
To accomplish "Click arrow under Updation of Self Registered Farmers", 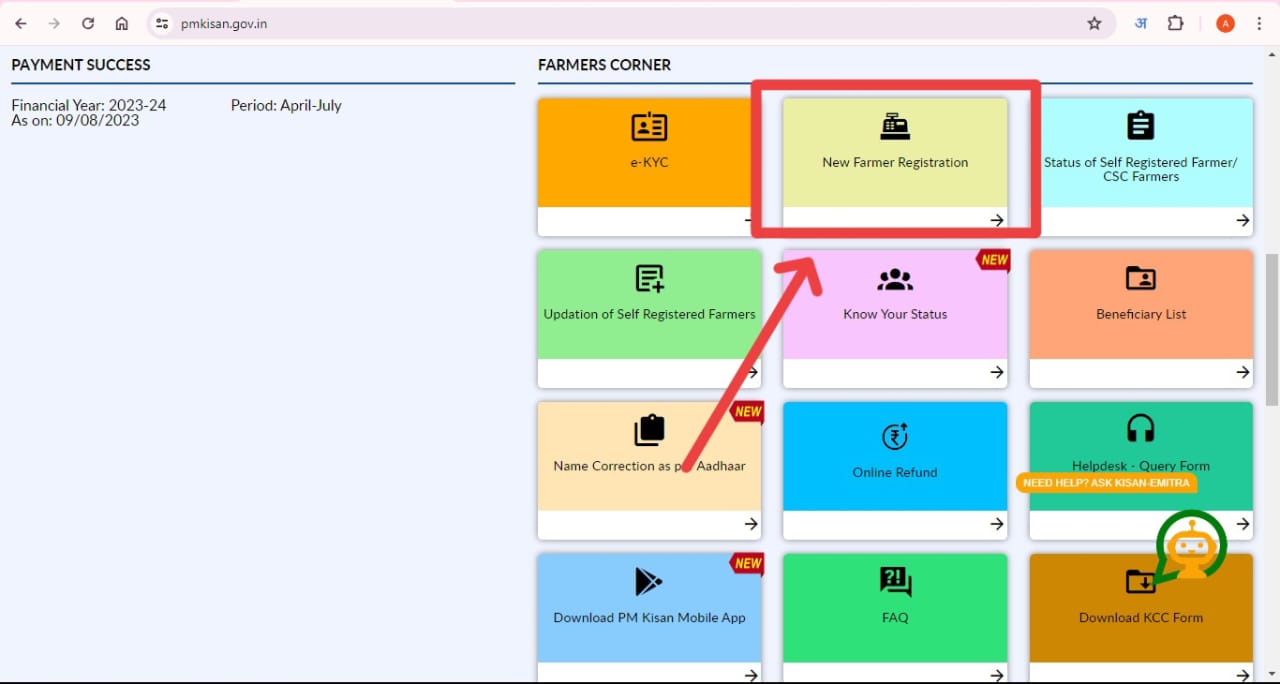I will pyautogui.click(x=750, y=372).
